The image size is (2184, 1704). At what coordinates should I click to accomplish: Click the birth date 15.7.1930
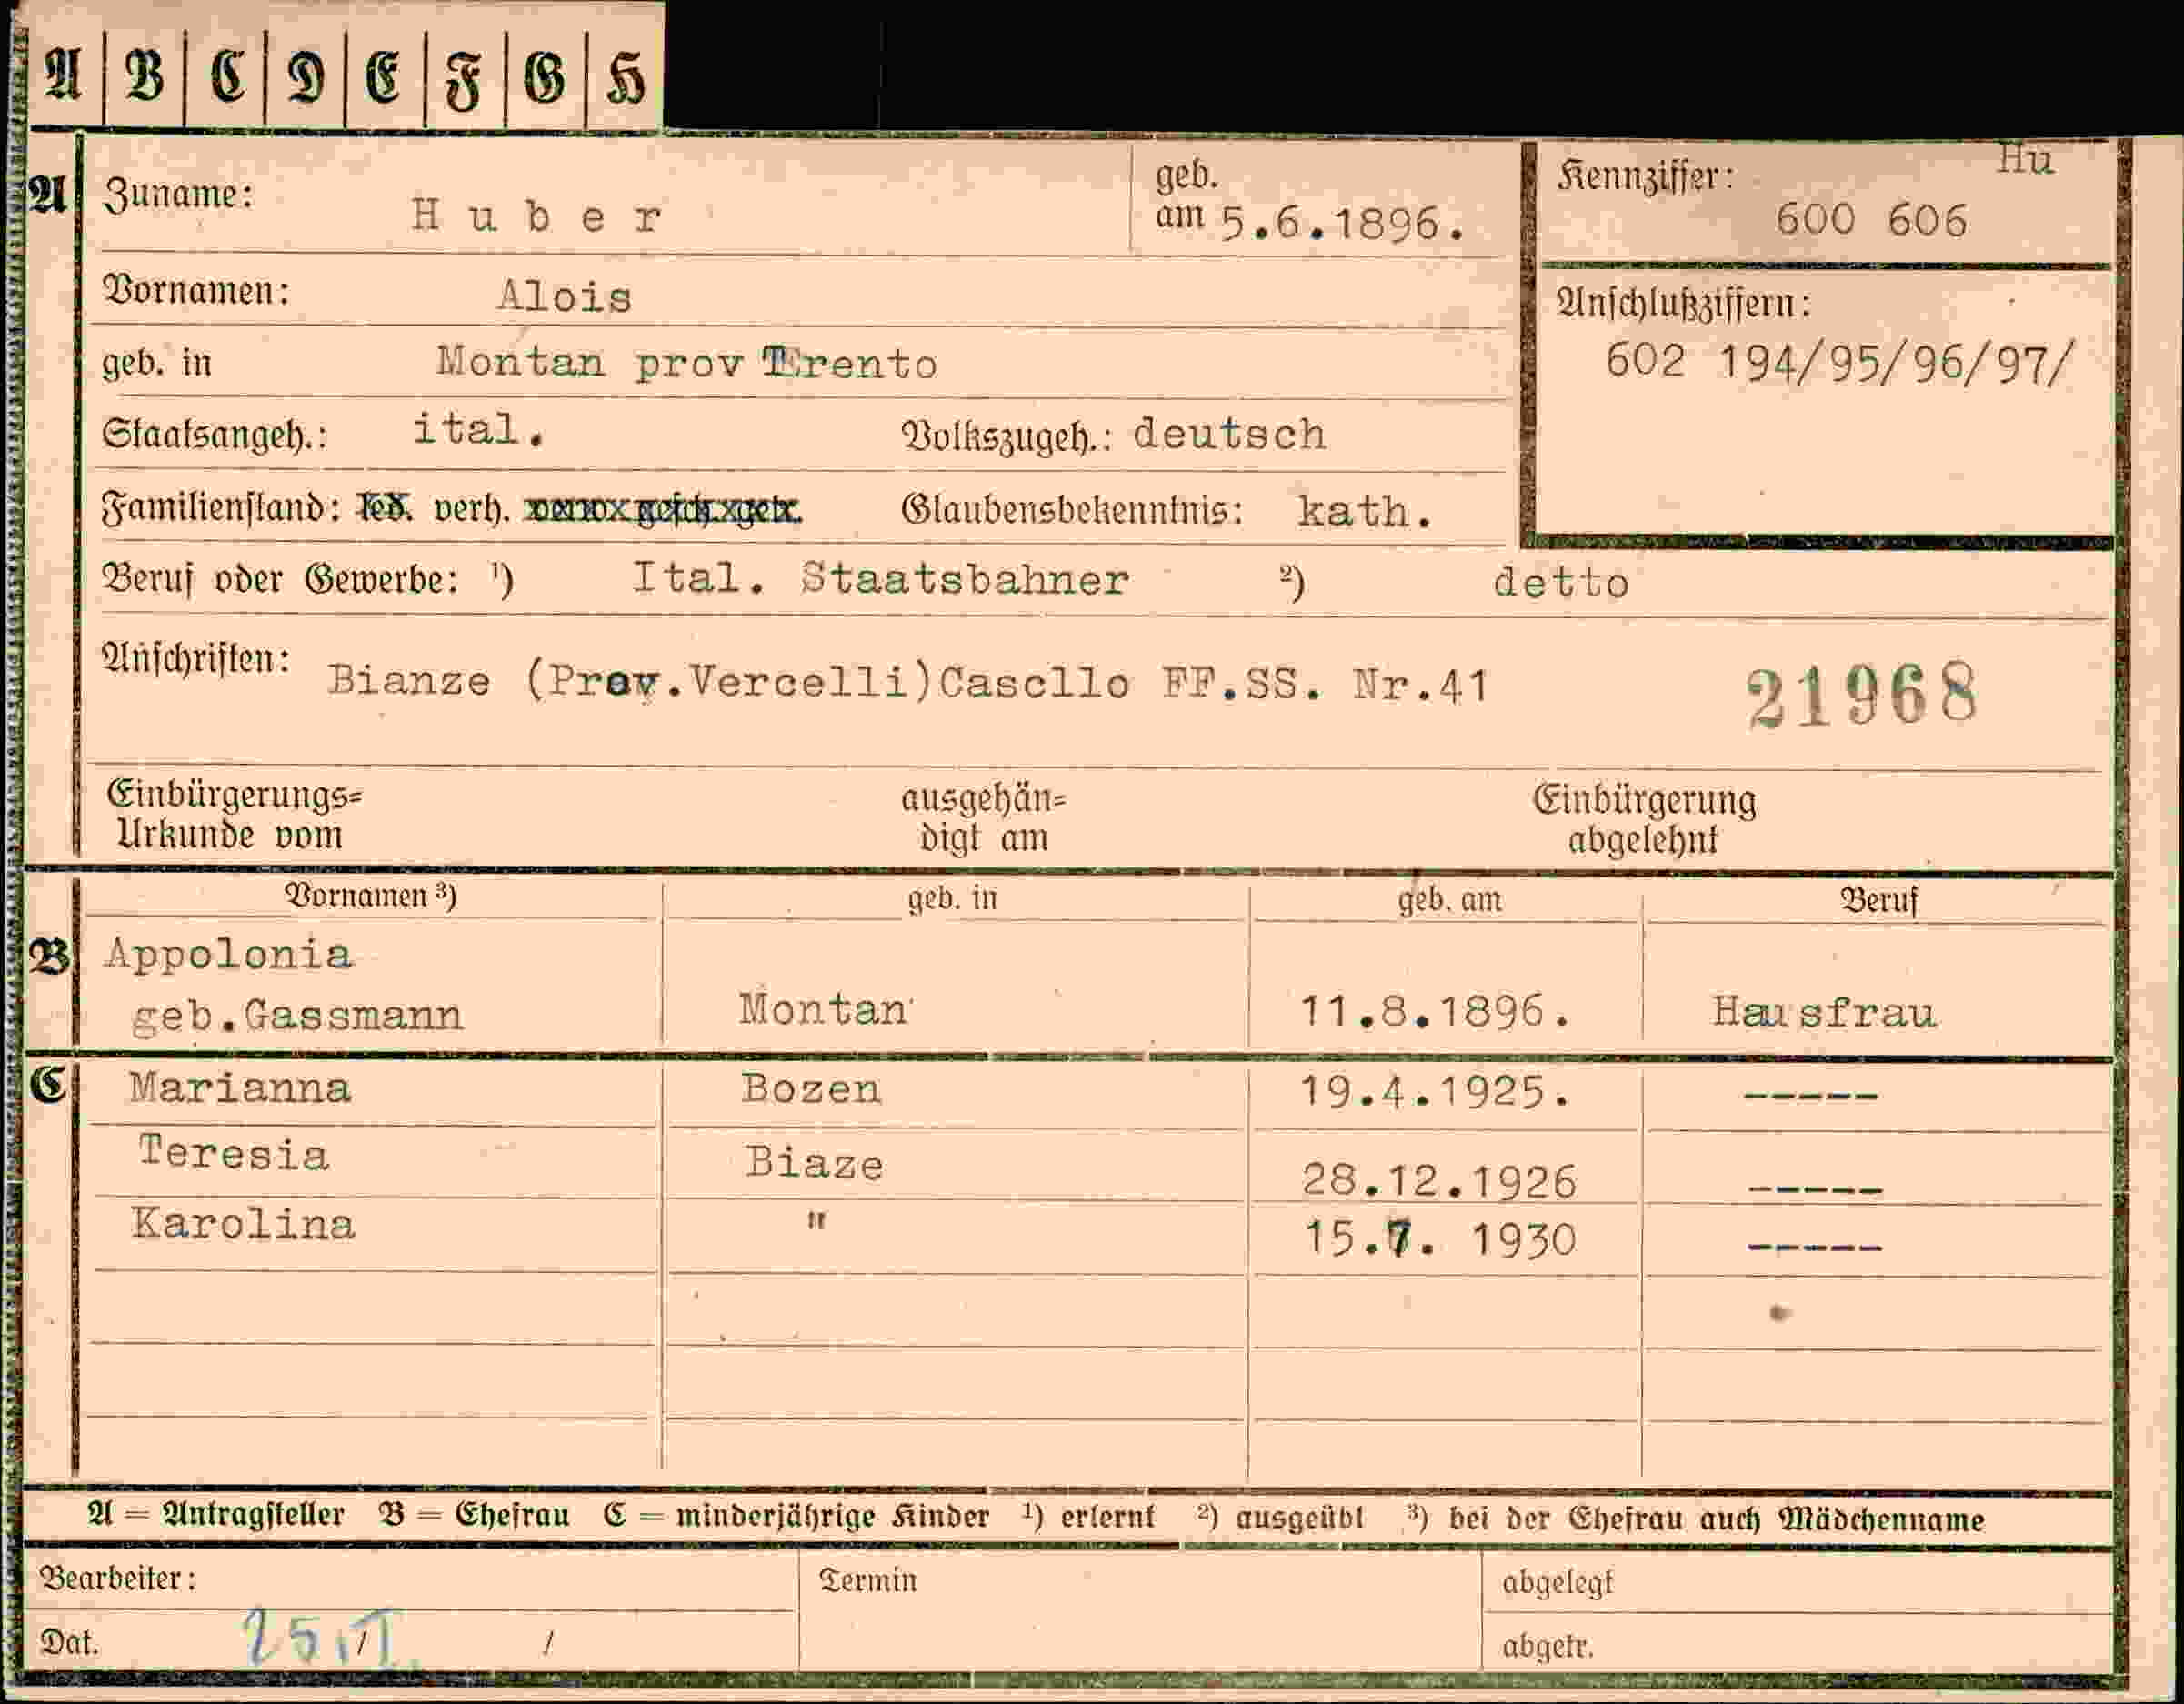[x=1440, y=1240]
